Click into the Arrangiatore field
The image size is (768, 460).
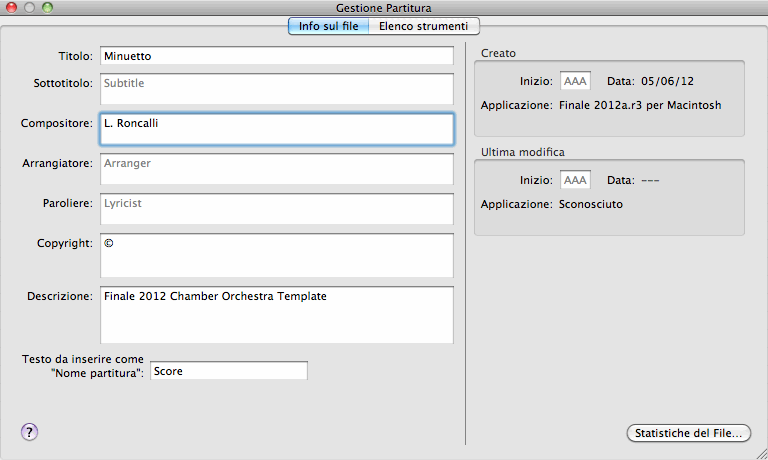(277, 169)
